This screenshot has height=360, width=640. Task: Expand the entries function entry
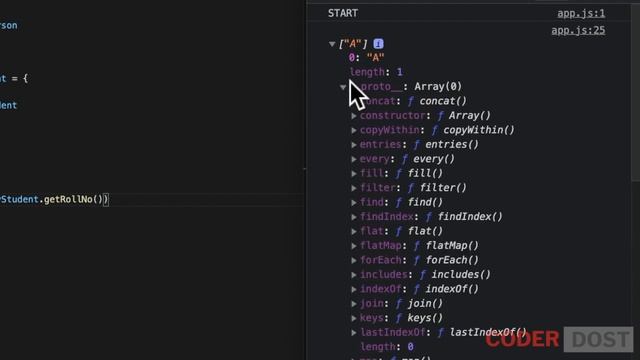[x=354, y=145]
